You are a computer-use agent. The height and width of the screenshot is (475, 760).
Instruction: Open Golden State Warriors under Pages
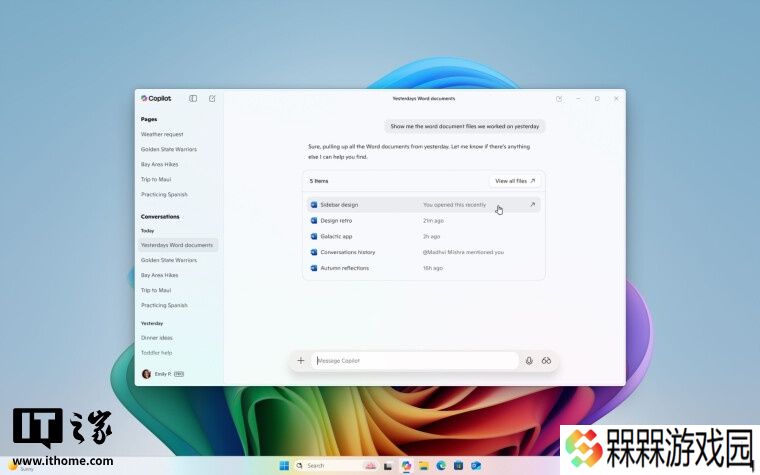point(169,149)
